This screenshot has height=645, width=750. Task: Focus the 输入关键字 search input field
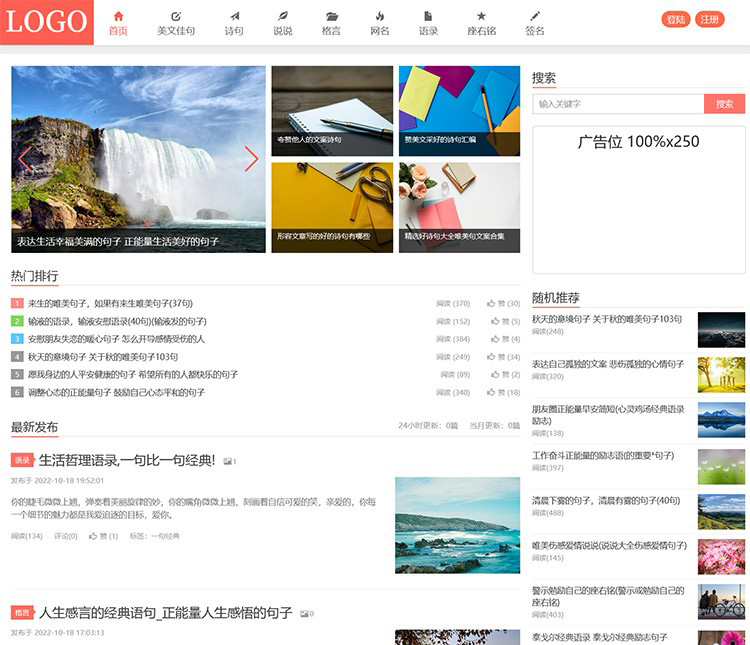(x=618, y=104)
